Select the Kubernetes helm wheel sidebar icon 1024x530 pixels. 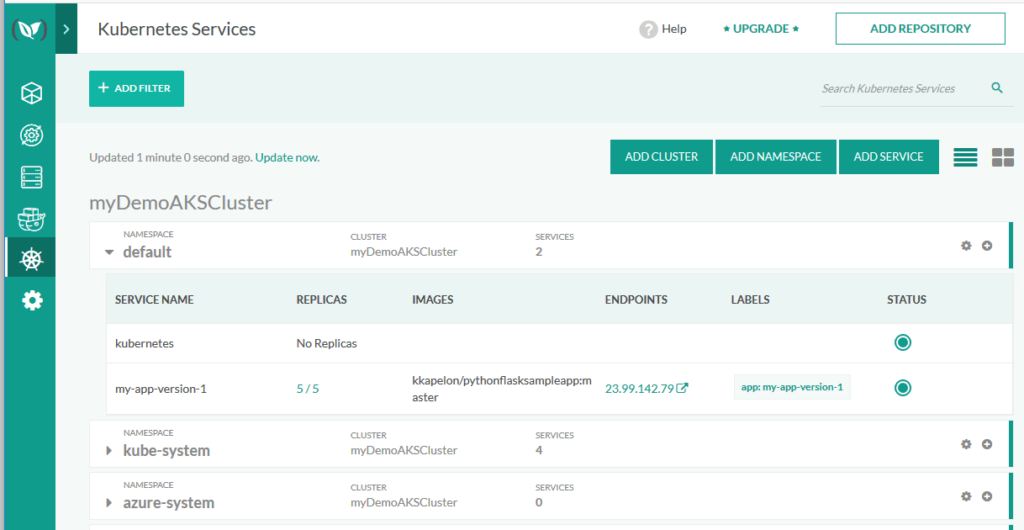click(x=31, y=260)
